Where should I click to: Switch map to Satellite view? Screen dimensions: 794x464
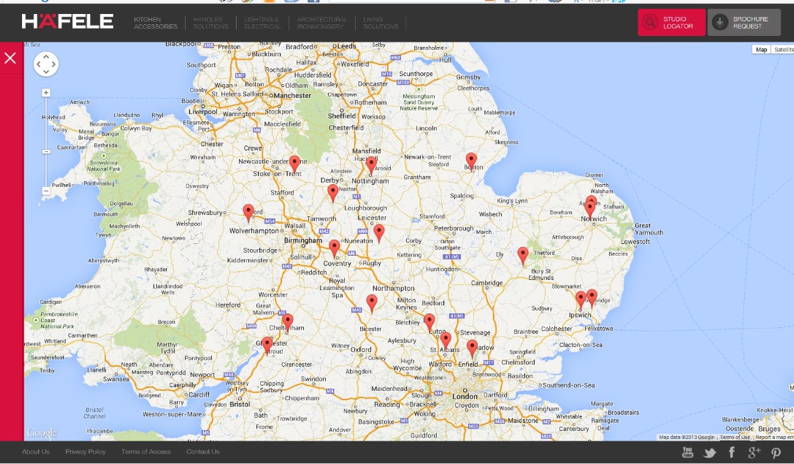[783, 50]
